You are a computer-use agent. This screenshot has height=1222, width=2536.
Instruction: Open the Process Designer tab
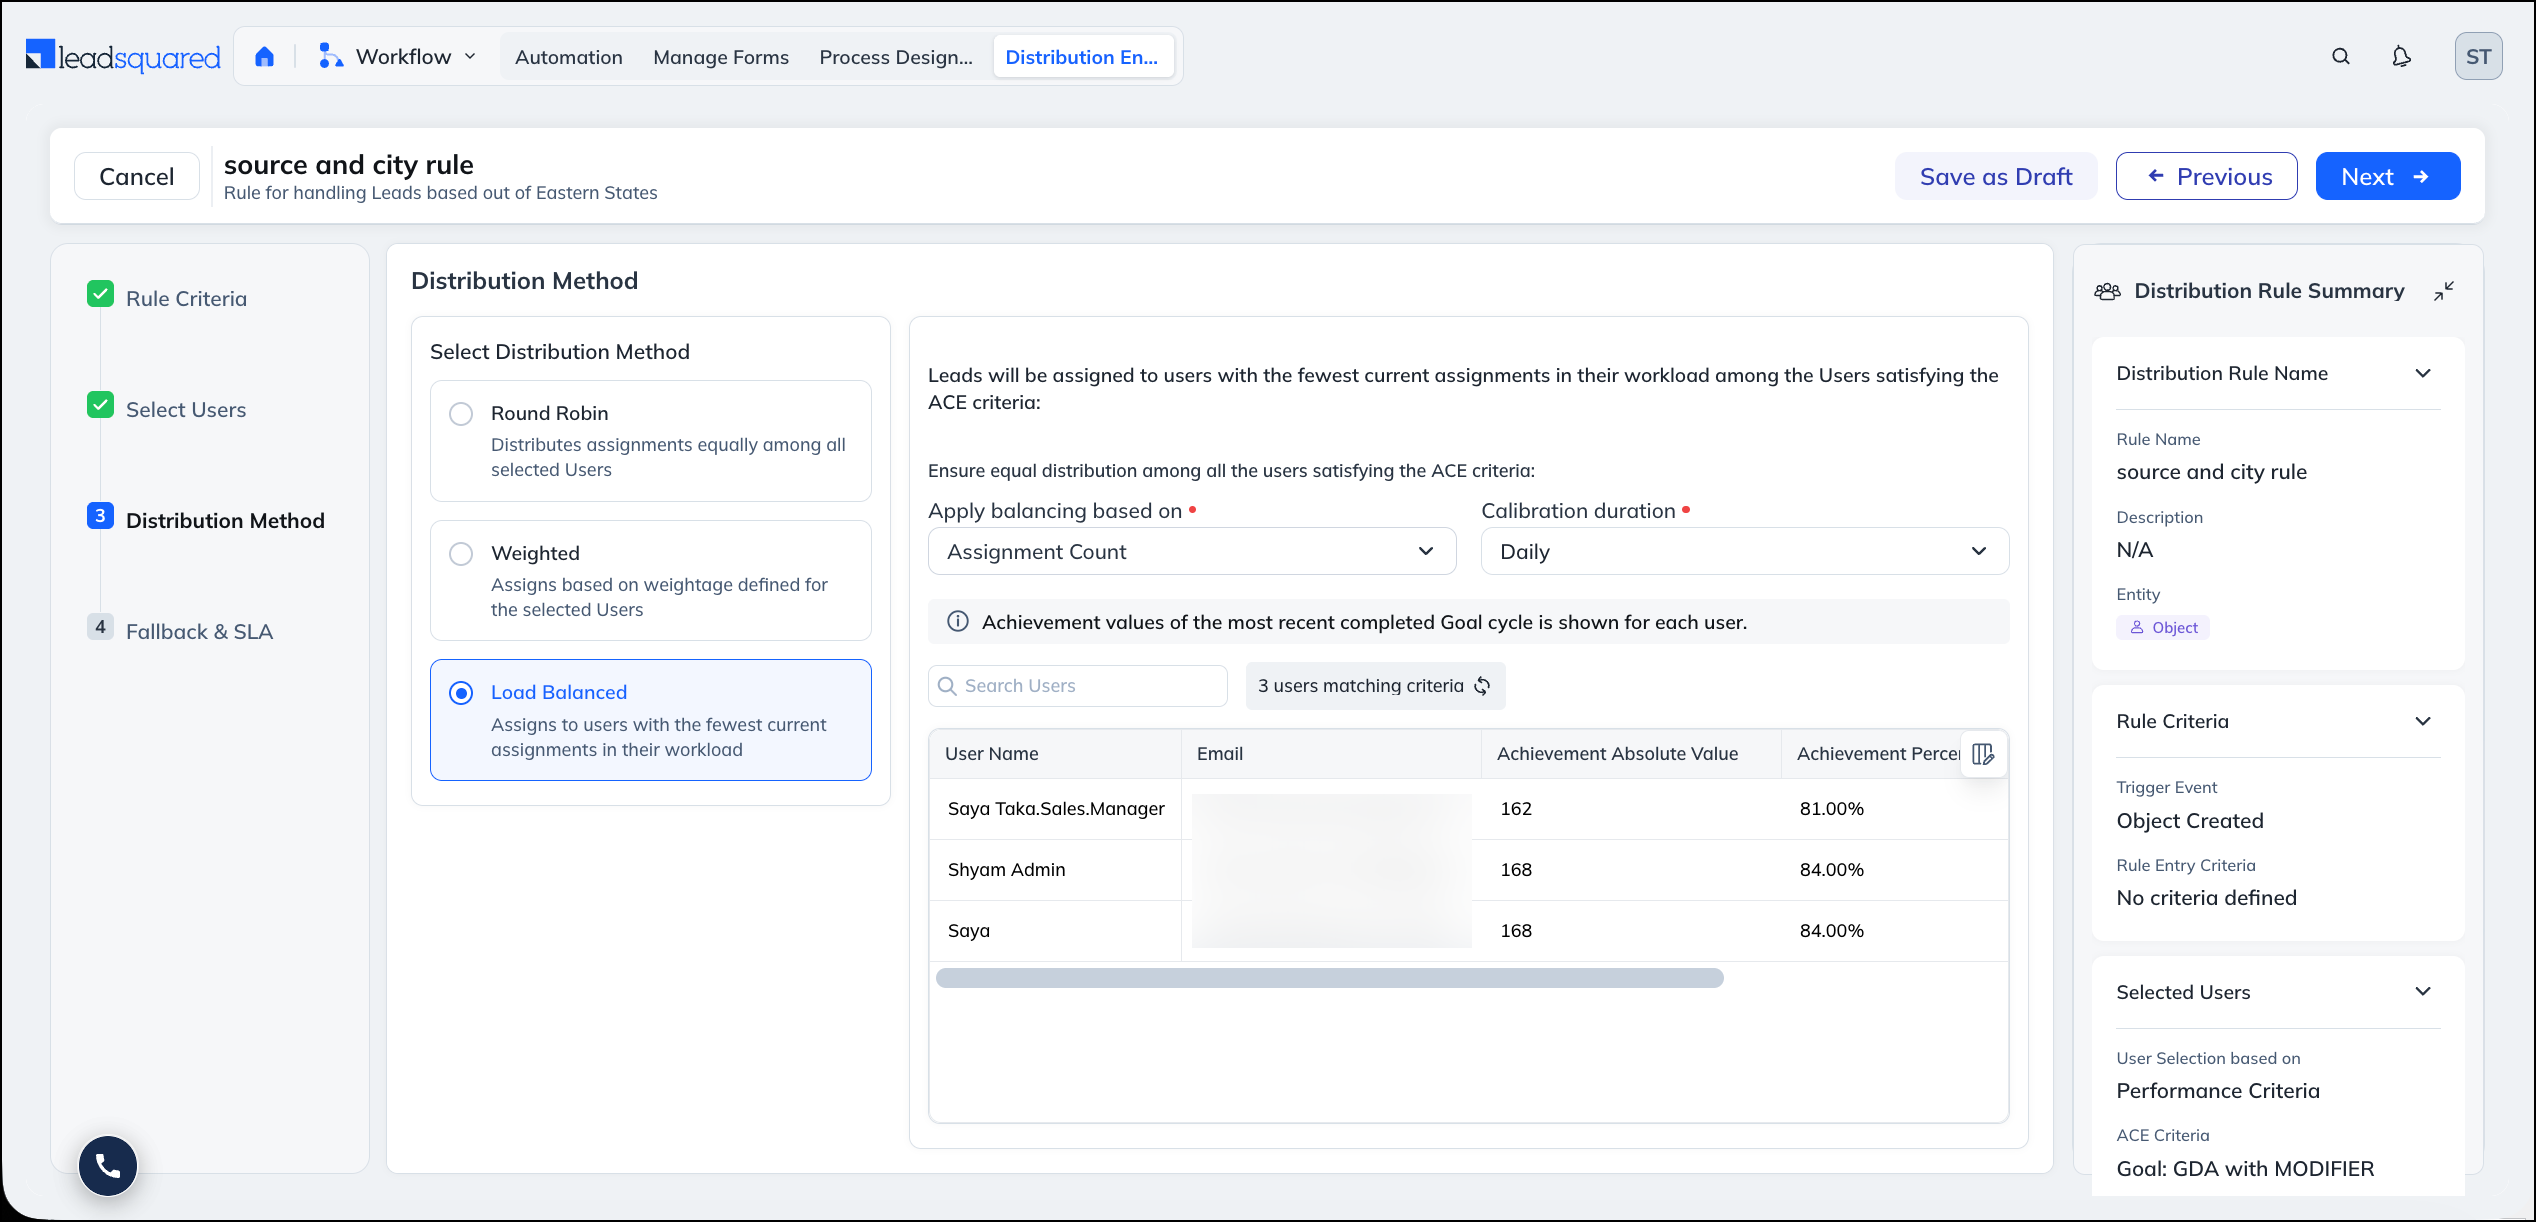tap(896, 57)
